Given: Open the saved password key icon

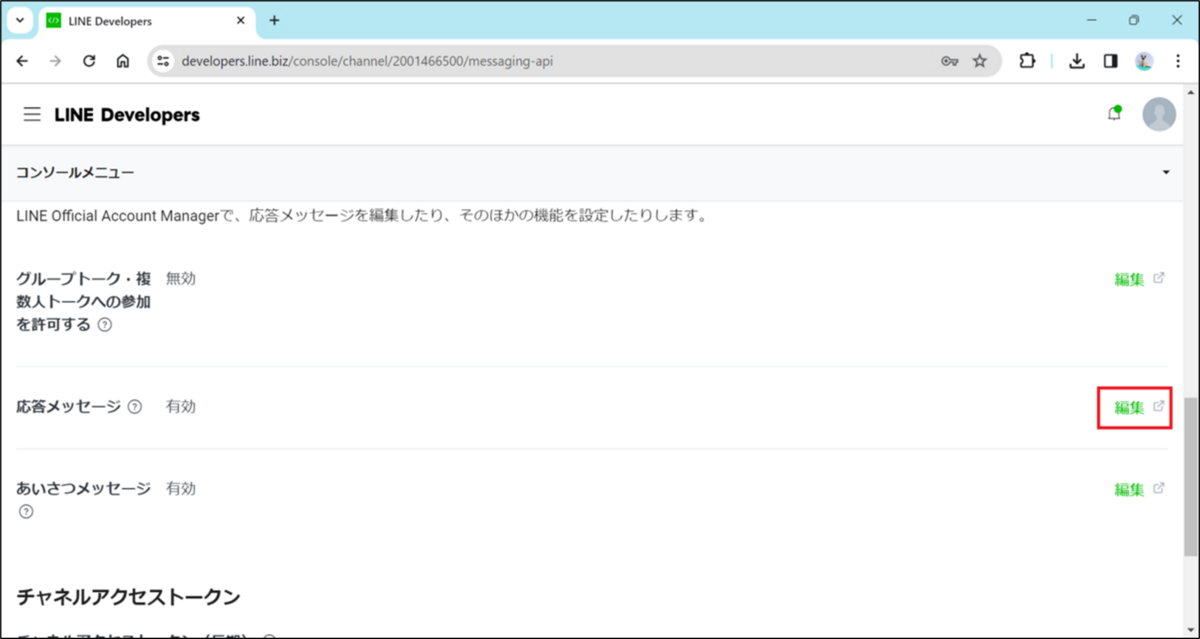Looking at the screenshot, I should pos(950,61).
